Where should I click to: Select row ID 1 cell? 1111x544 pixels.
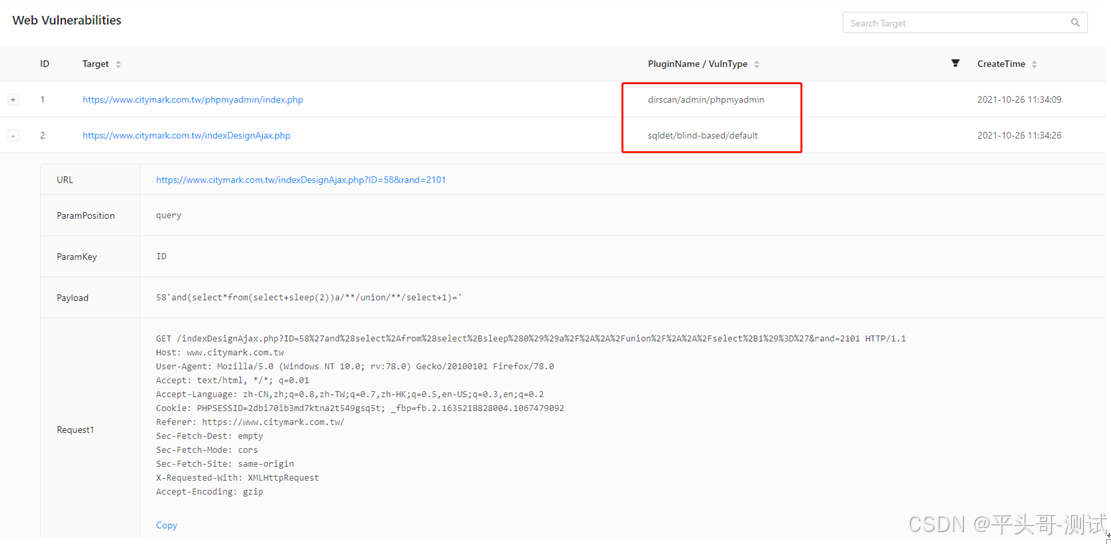42,100
